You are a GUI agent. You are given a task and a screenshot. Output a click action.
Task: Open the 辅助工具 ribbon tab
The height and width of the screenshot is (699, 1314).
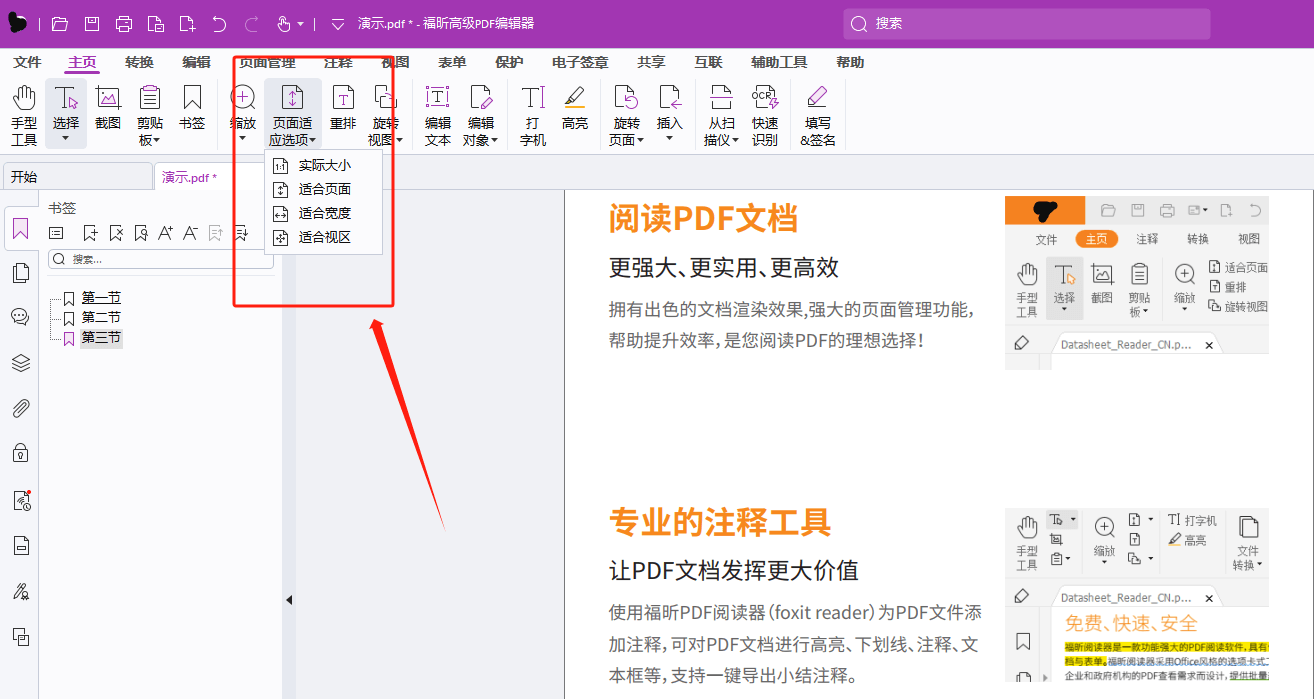(x=779, y=62)
